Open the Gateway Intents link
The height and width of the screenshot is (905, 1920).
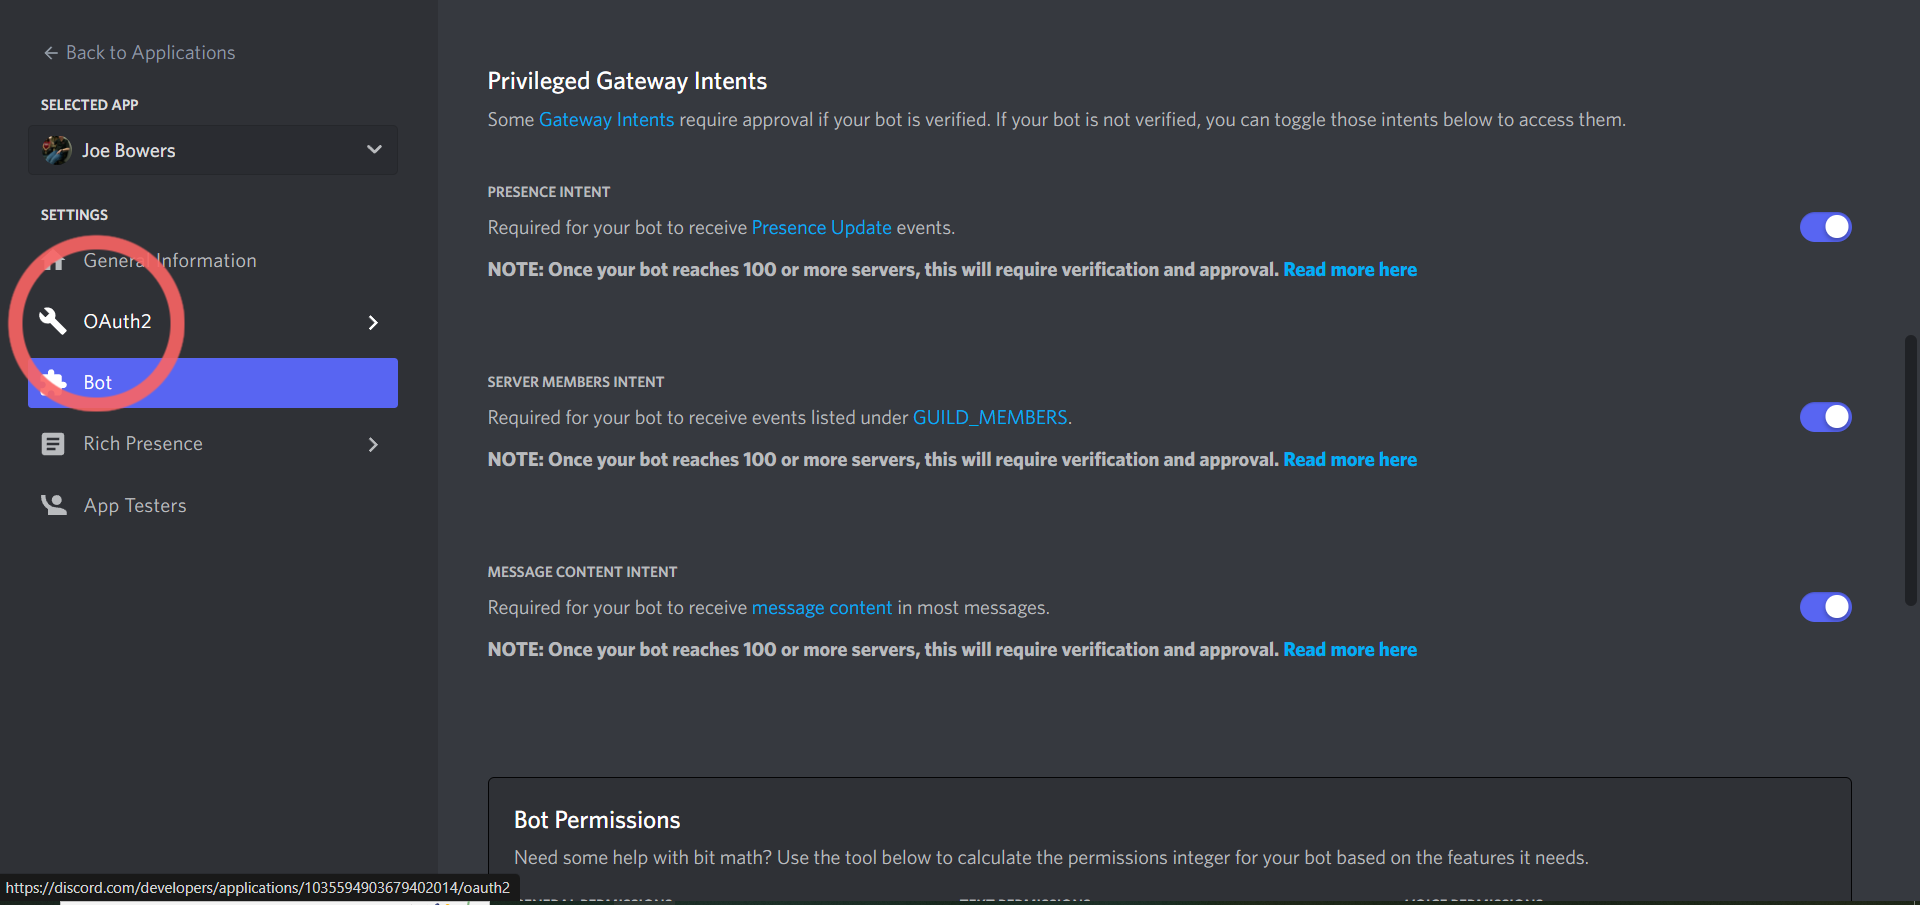(606, 120)
